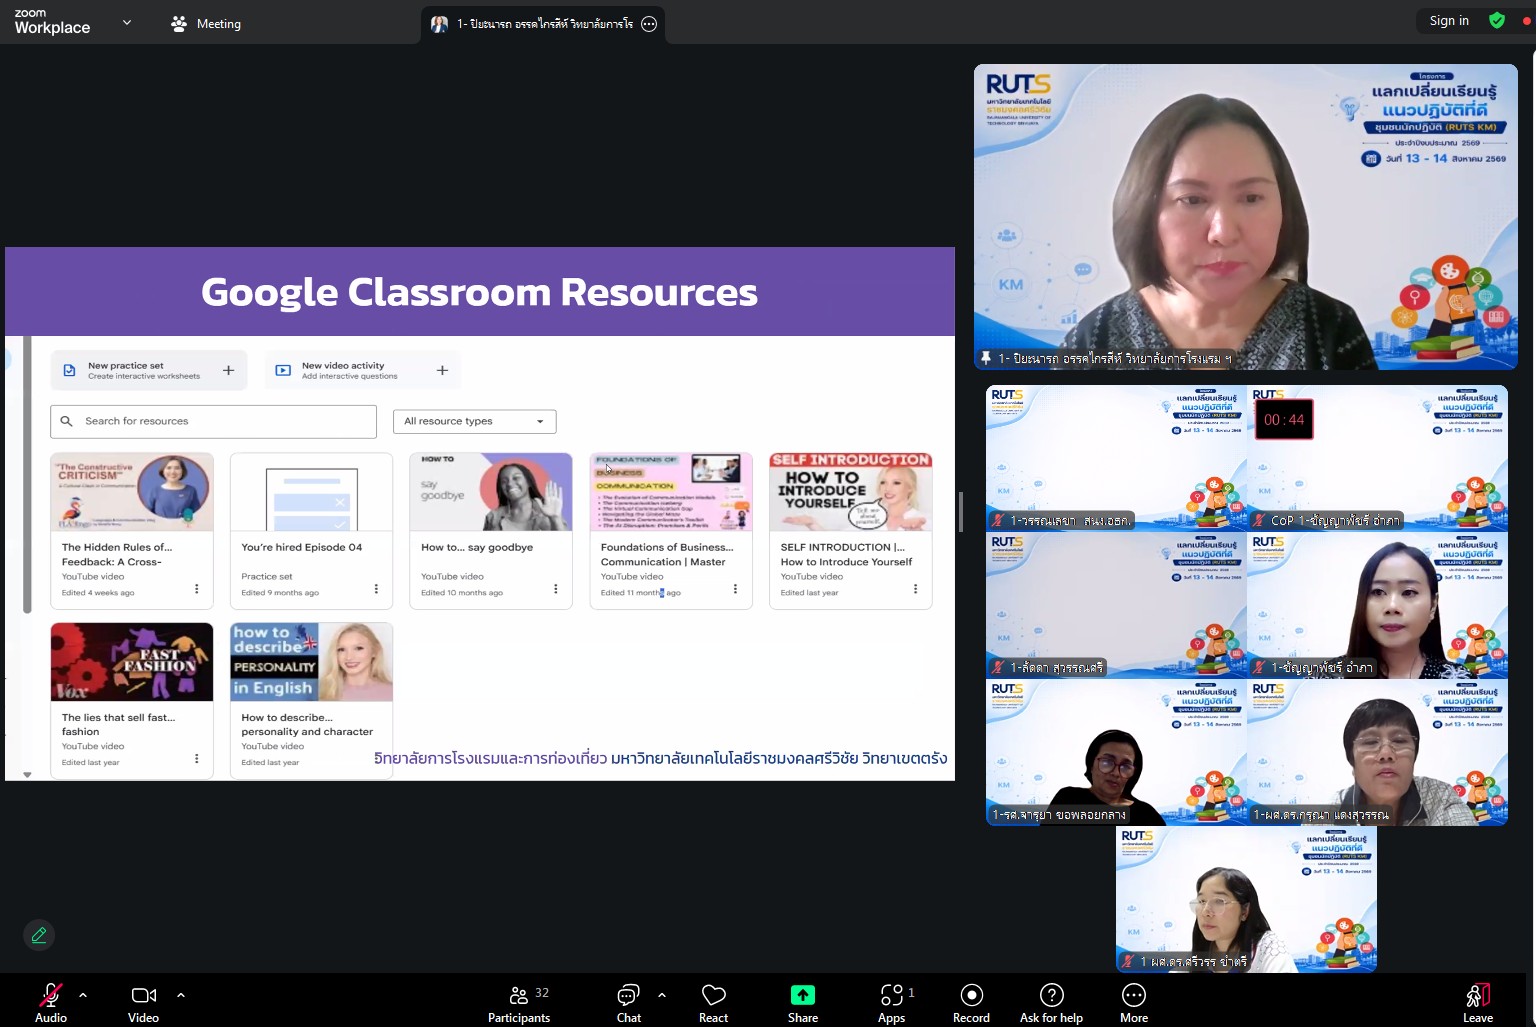Create New video activity
Viewport: 1536px width, 1027px height.
click(x=362, y=370)
